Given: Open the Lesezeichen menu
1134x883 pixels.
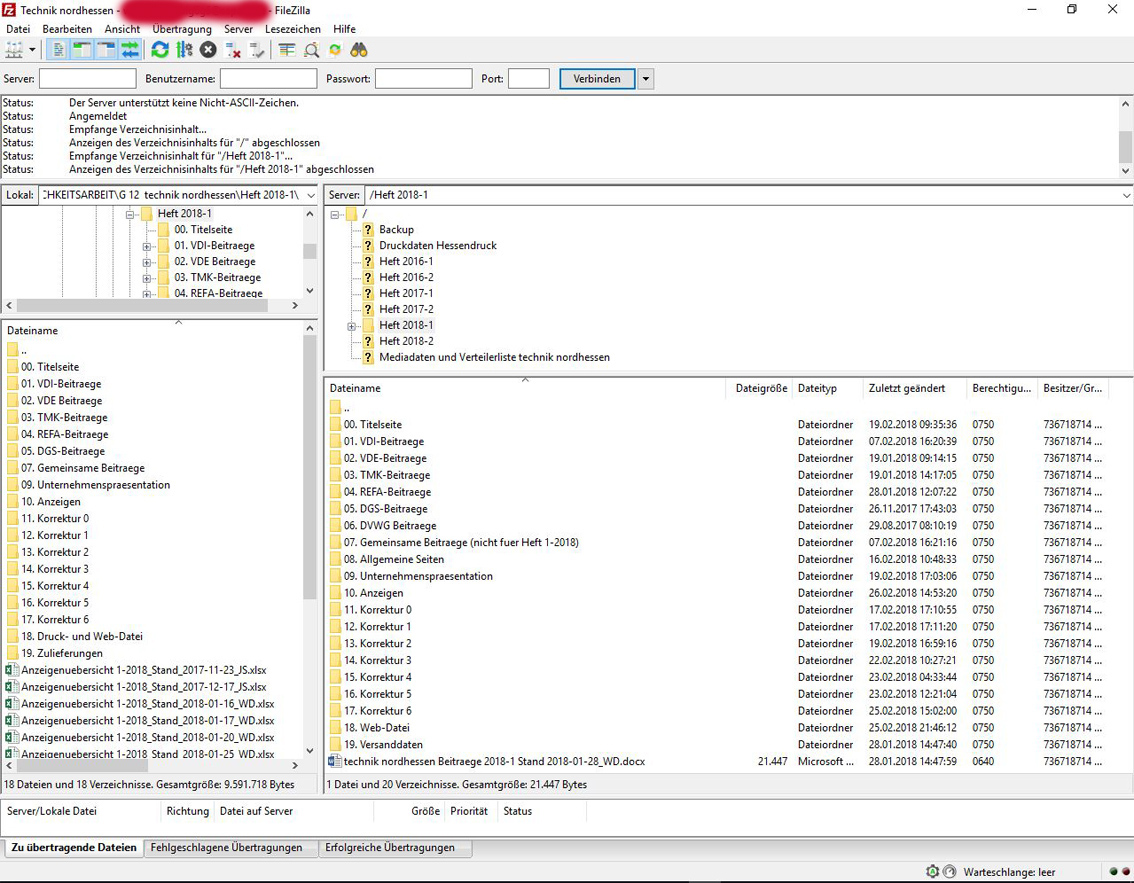Looking at the screenshot, I should (x=293, y=29).
